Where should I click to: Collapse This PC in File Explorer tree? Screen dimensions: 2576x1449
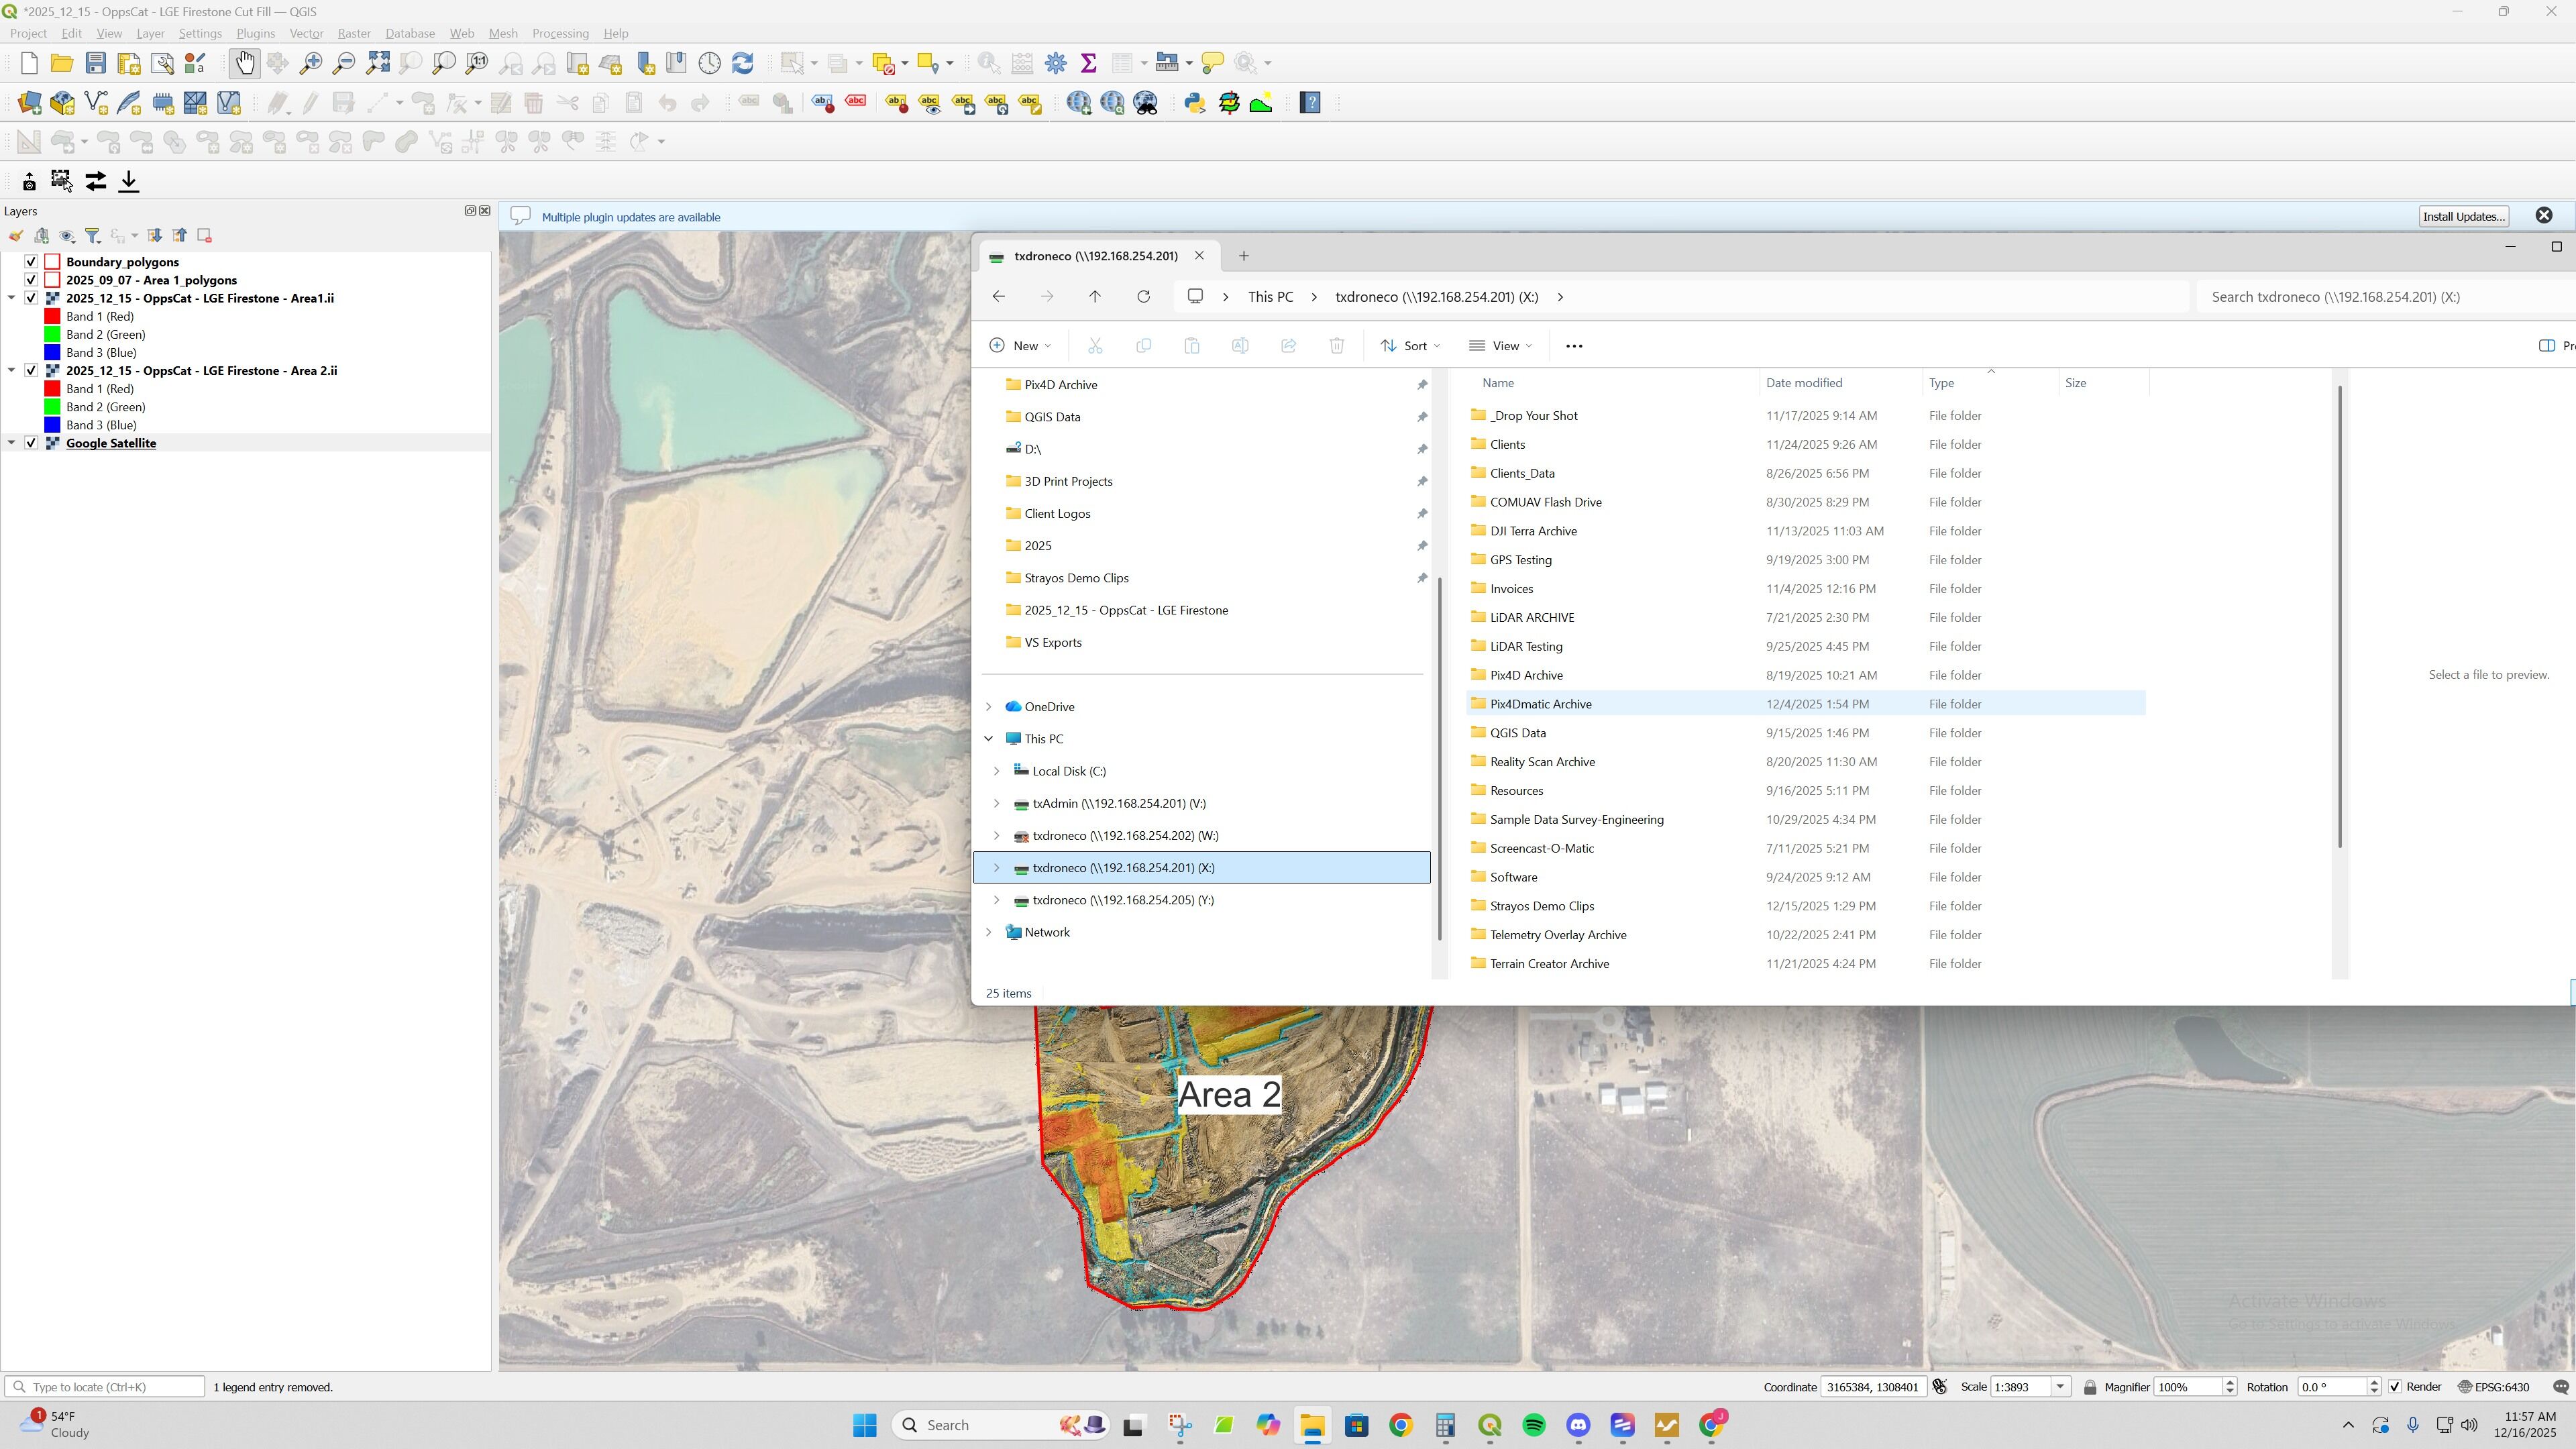(989, 739)
